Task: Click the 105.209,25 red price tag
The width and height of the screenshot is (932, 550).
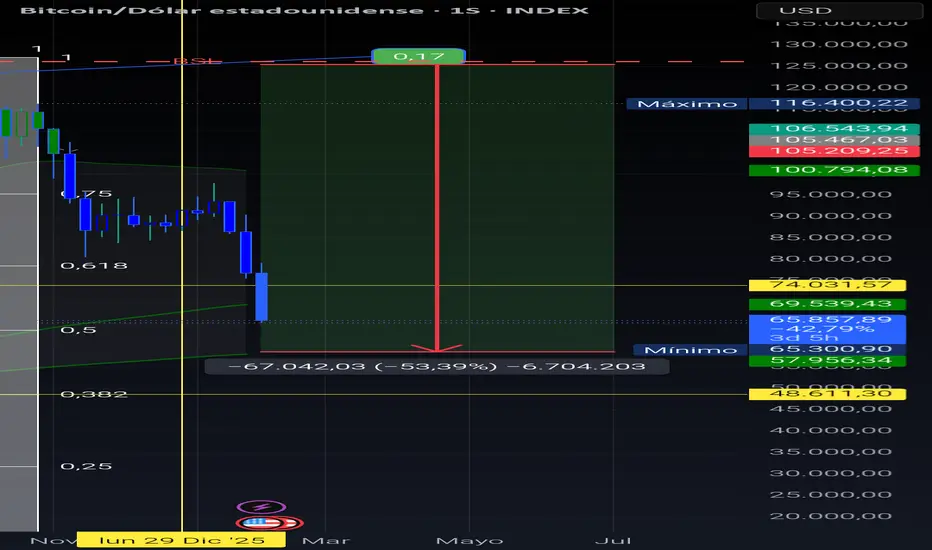Action: (835, 151)
